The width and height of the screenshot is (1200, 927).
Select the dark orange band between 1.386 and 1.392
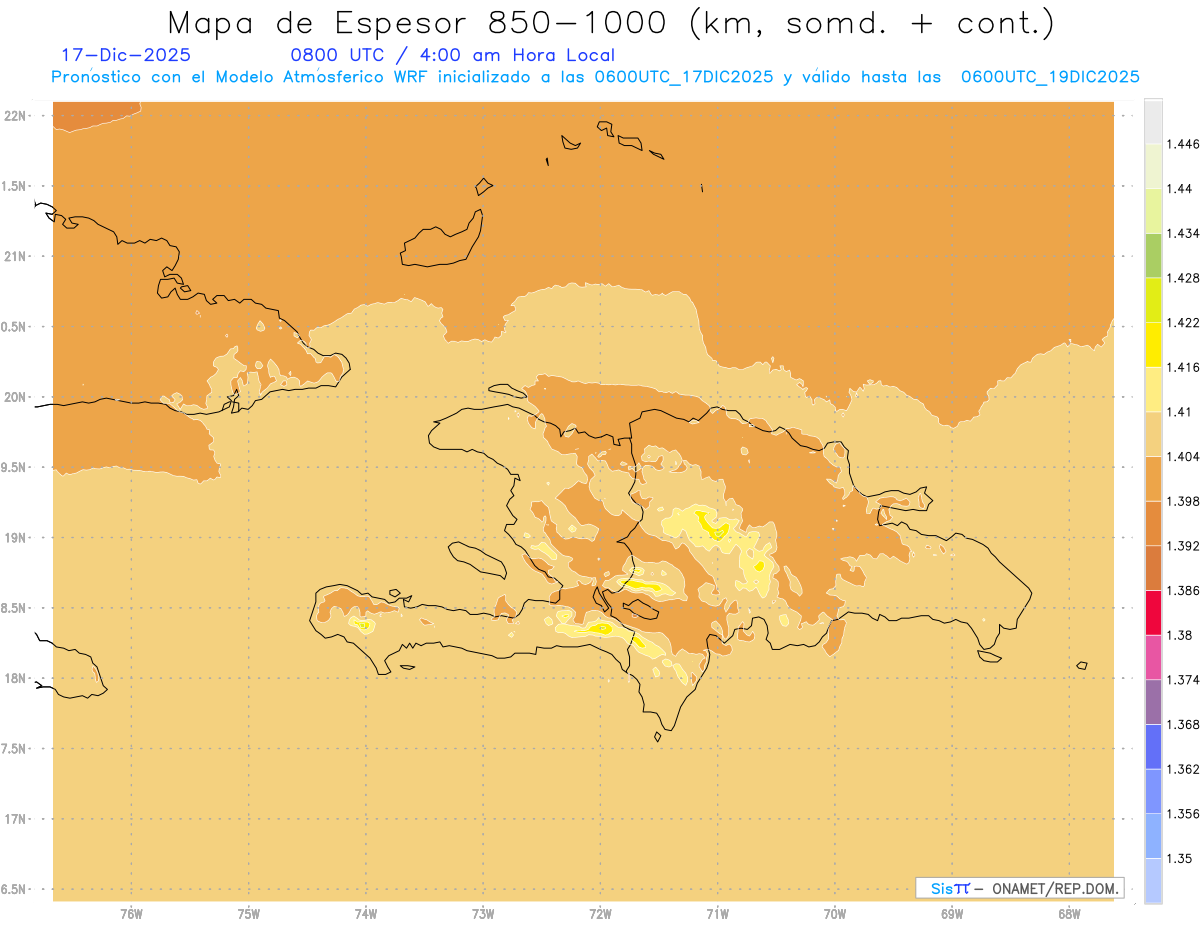click(x=1153, y=568)
